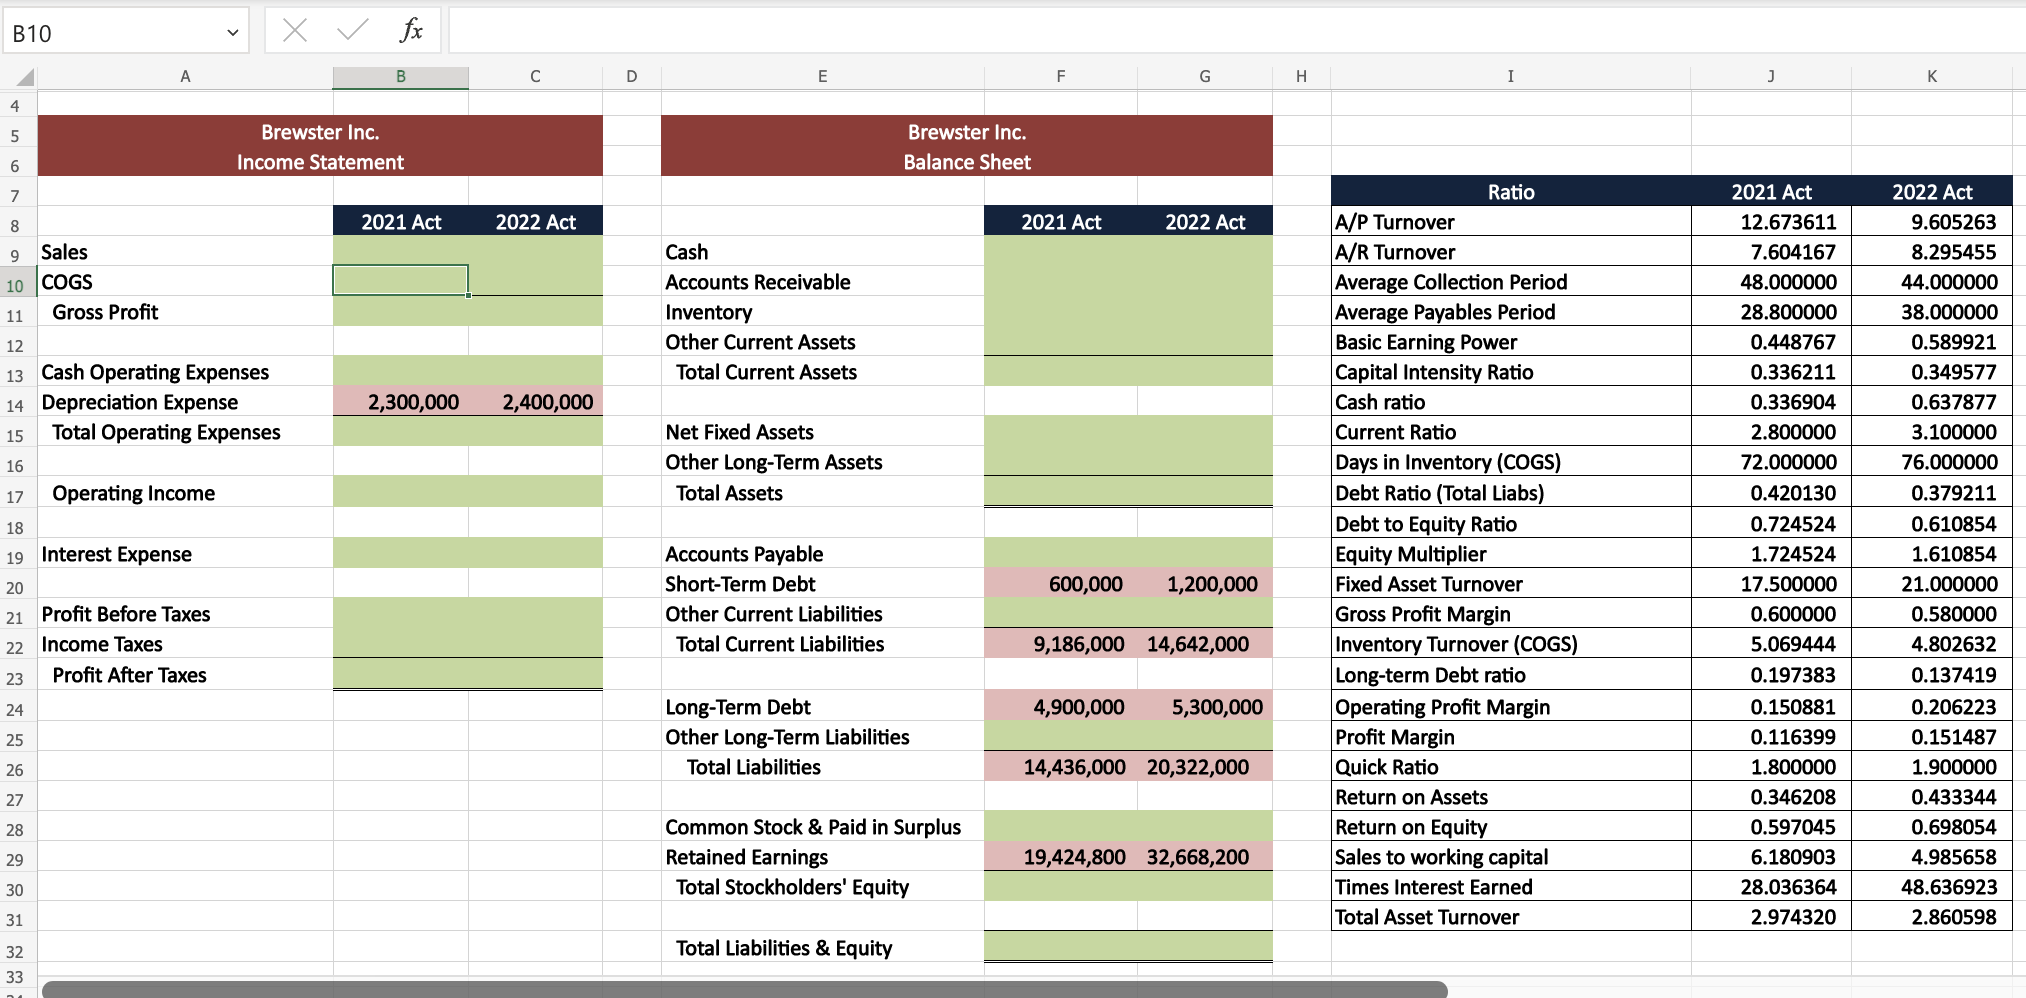Click Retained Earnings 19,424,800 cell
This screenshot has height=998, width=2026.
[x=1060, y=857]
